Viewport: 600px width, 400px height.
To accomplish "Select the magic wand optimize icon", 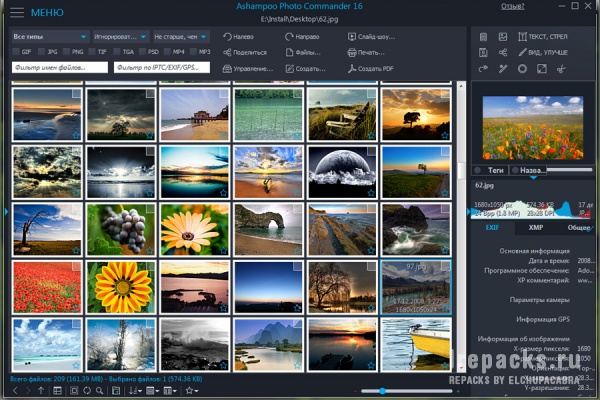I will pyautogui.click(x=503, y=69).
